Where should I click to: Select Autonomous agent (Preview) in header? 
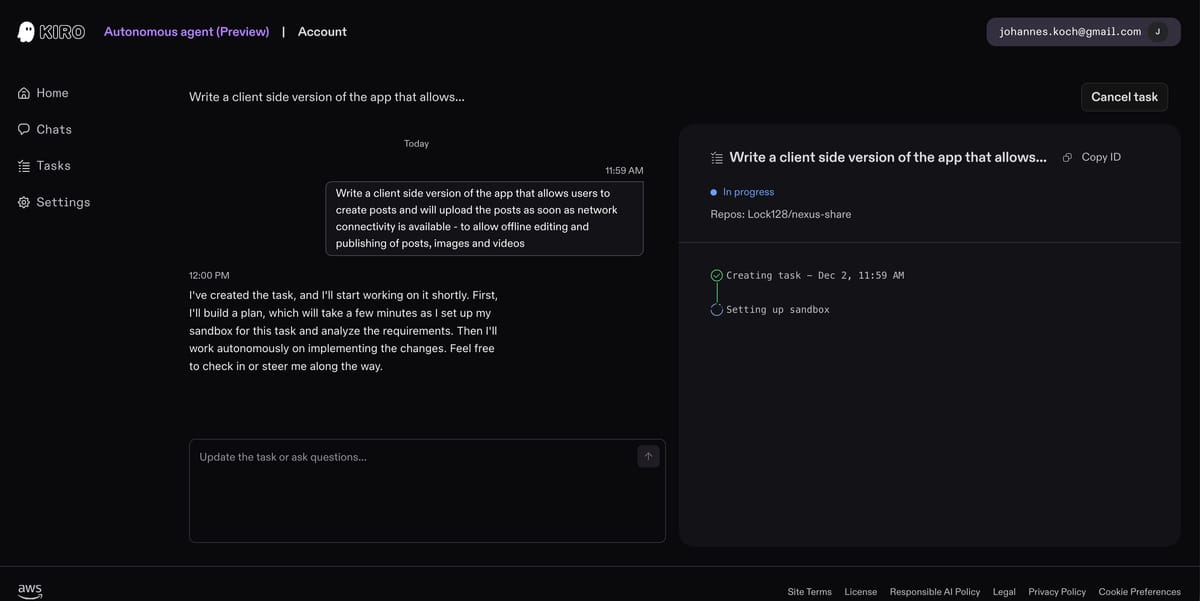[187, 32]
